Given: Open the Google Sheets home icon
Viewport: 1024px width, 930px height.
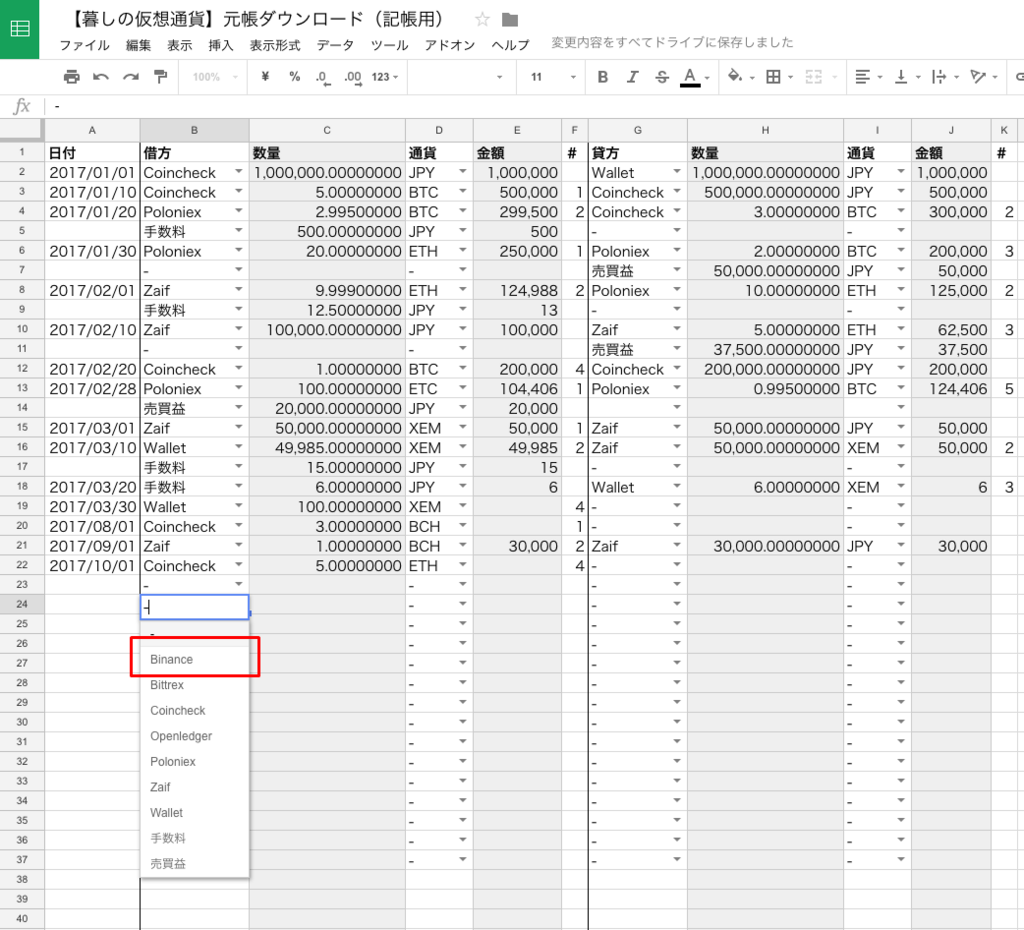Looking at the screenshot, I should [20, 29].
